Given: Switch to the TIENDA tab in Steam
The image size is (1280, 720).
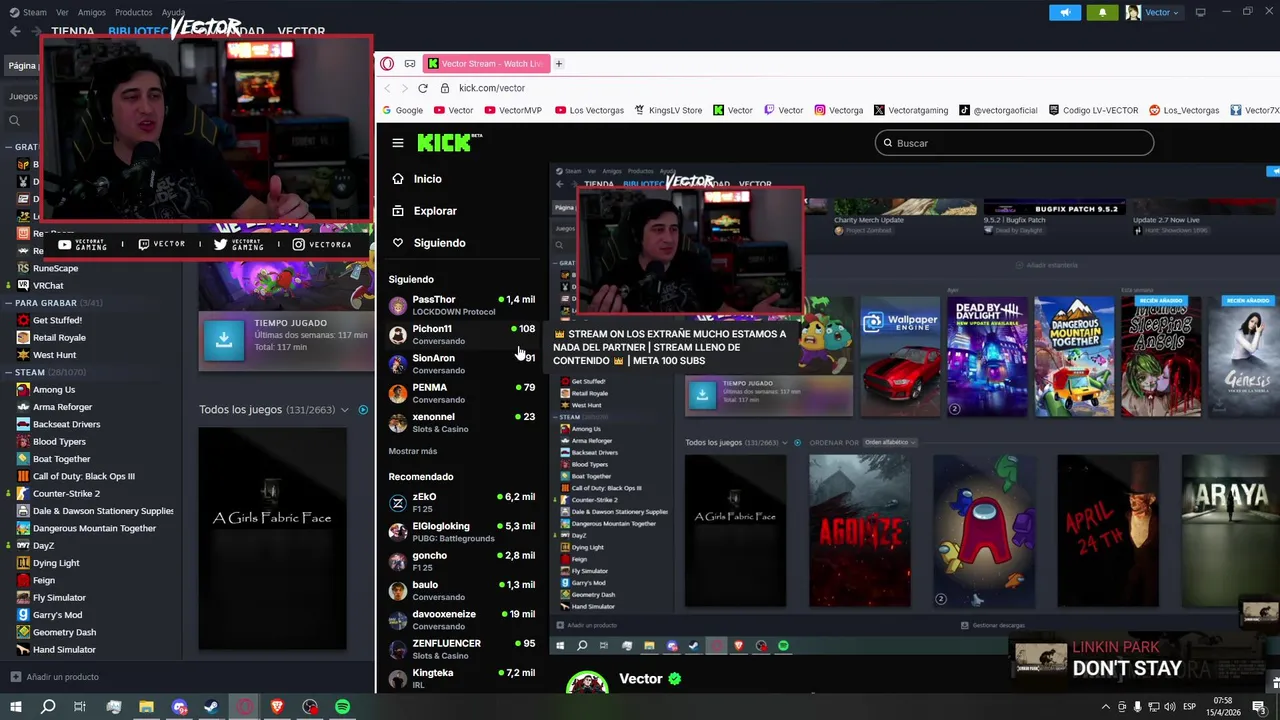Looking at the screenshot, I should pos(72,32).
